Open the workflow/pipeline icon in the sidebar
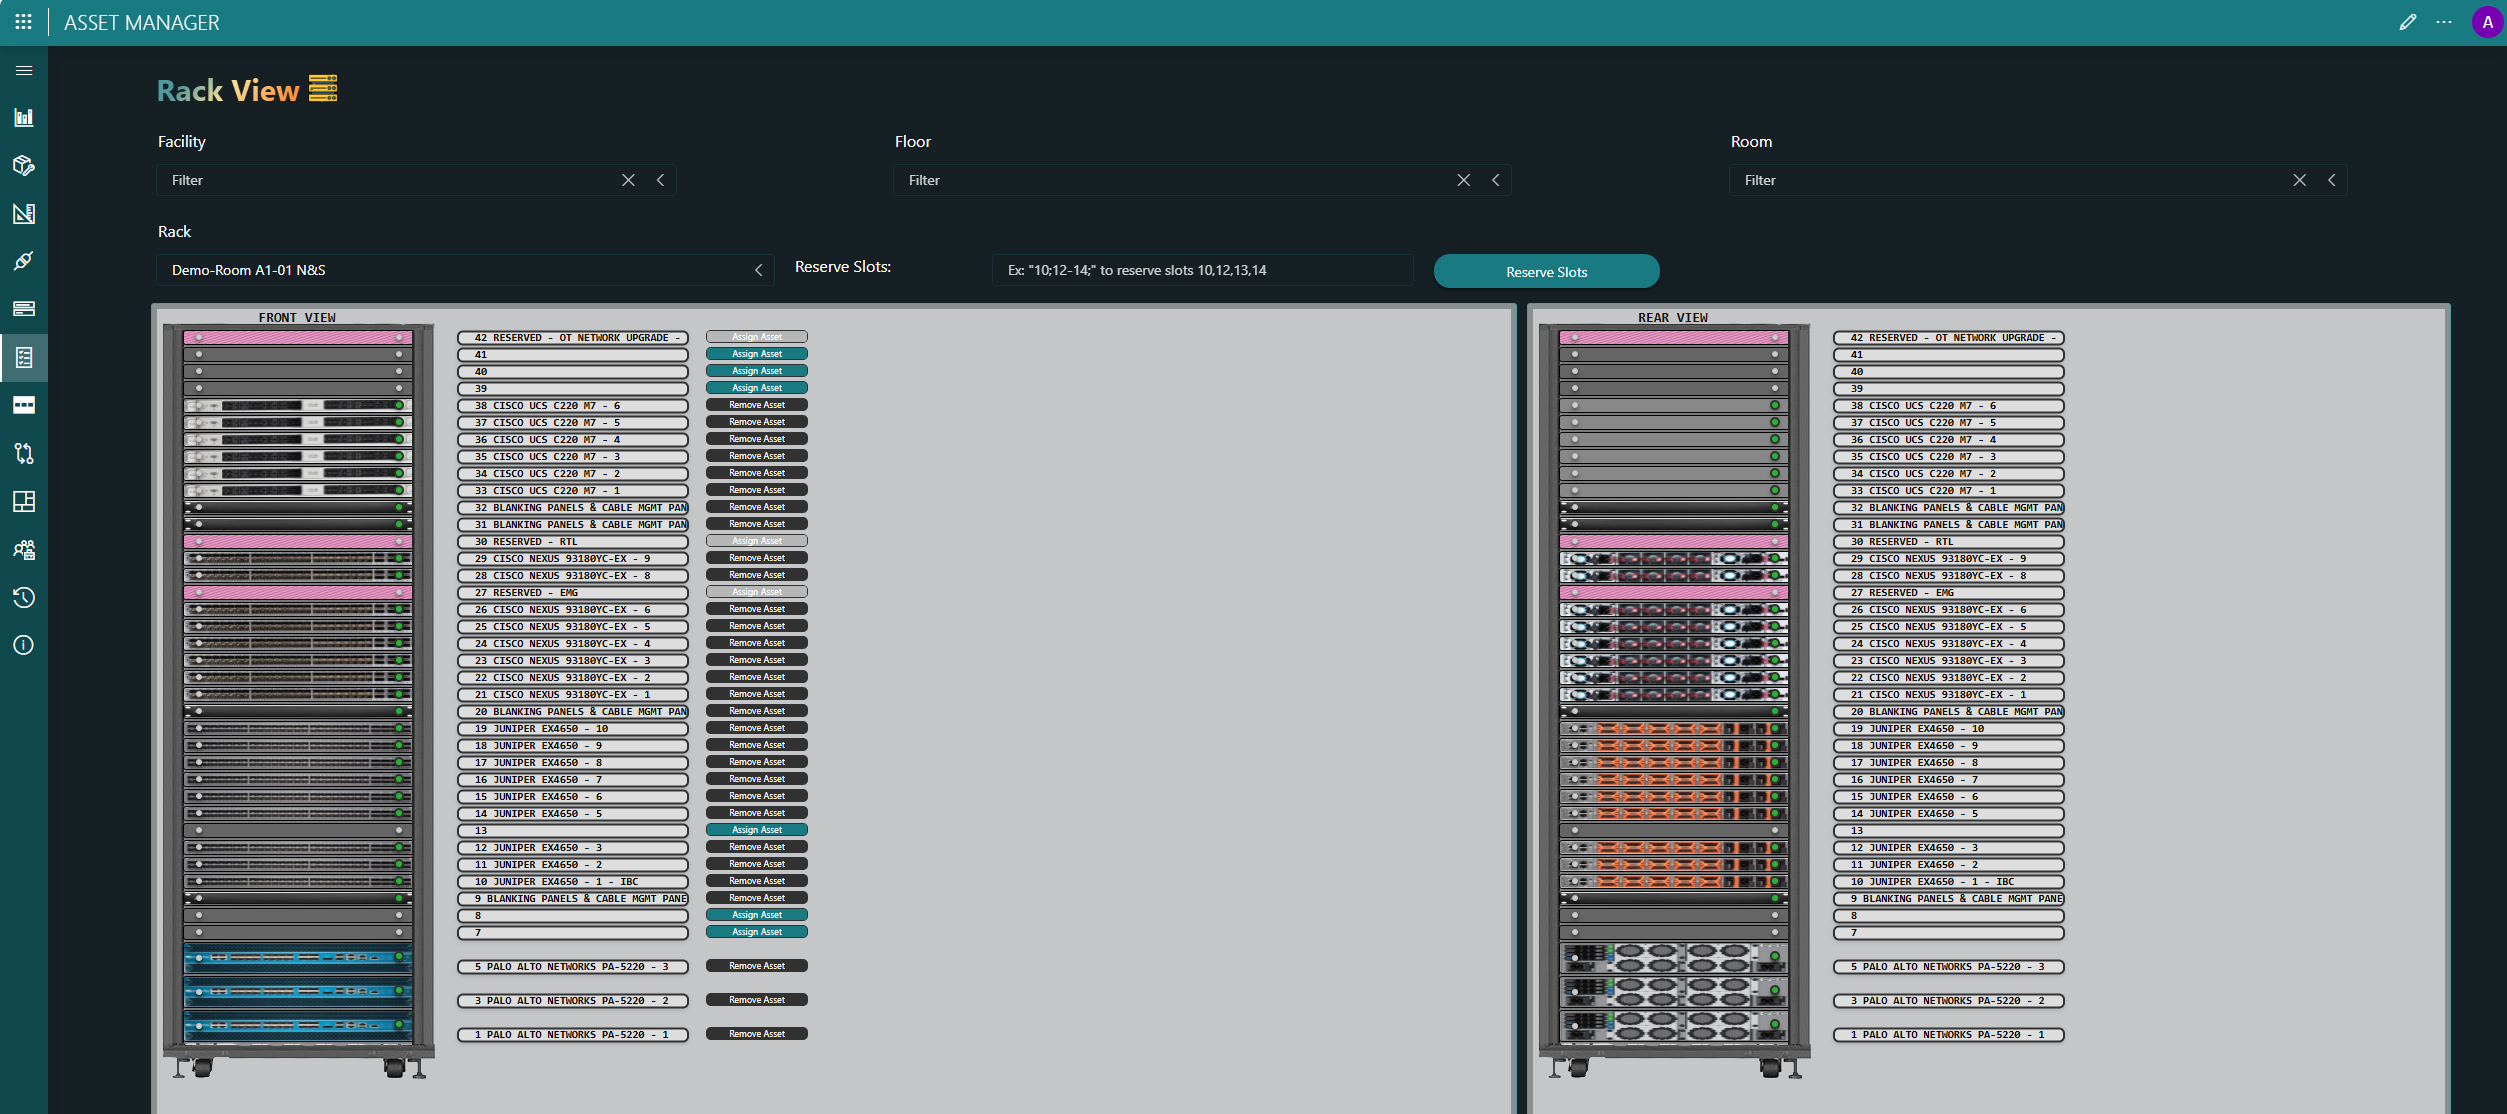2507x1114 pixels. coord(23,453)
